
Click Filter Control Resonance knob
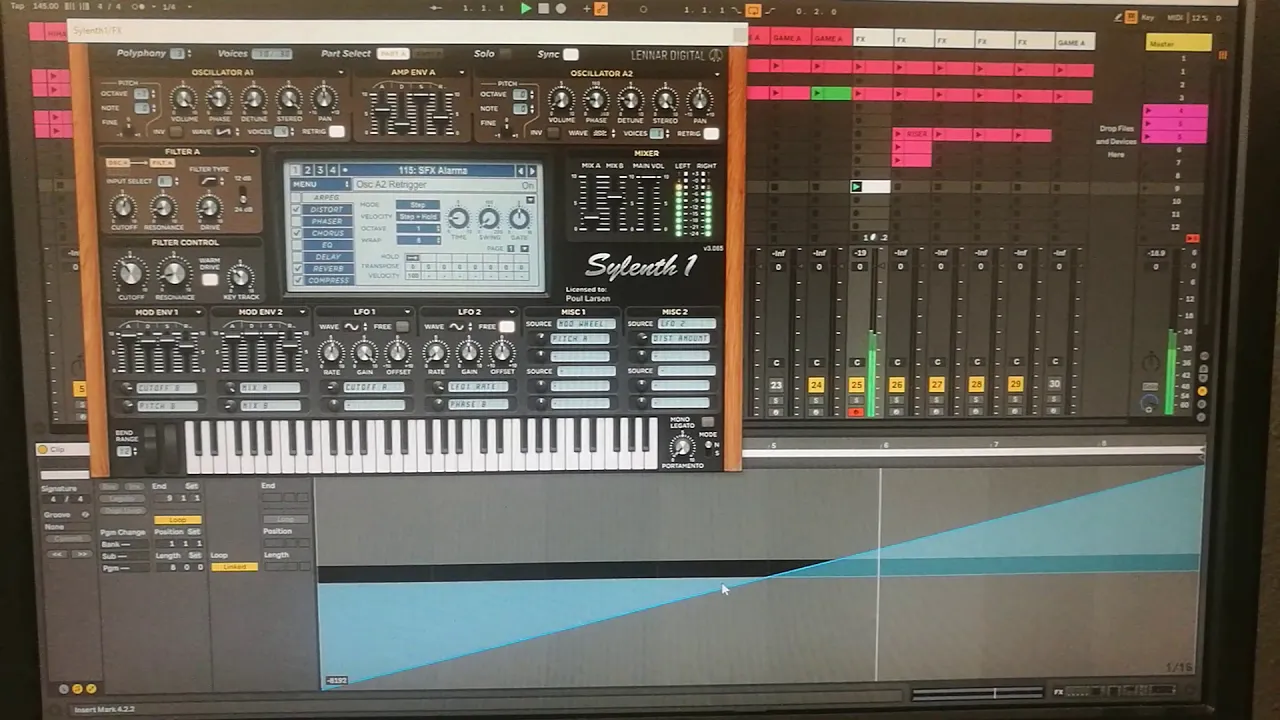click(174, 272)
